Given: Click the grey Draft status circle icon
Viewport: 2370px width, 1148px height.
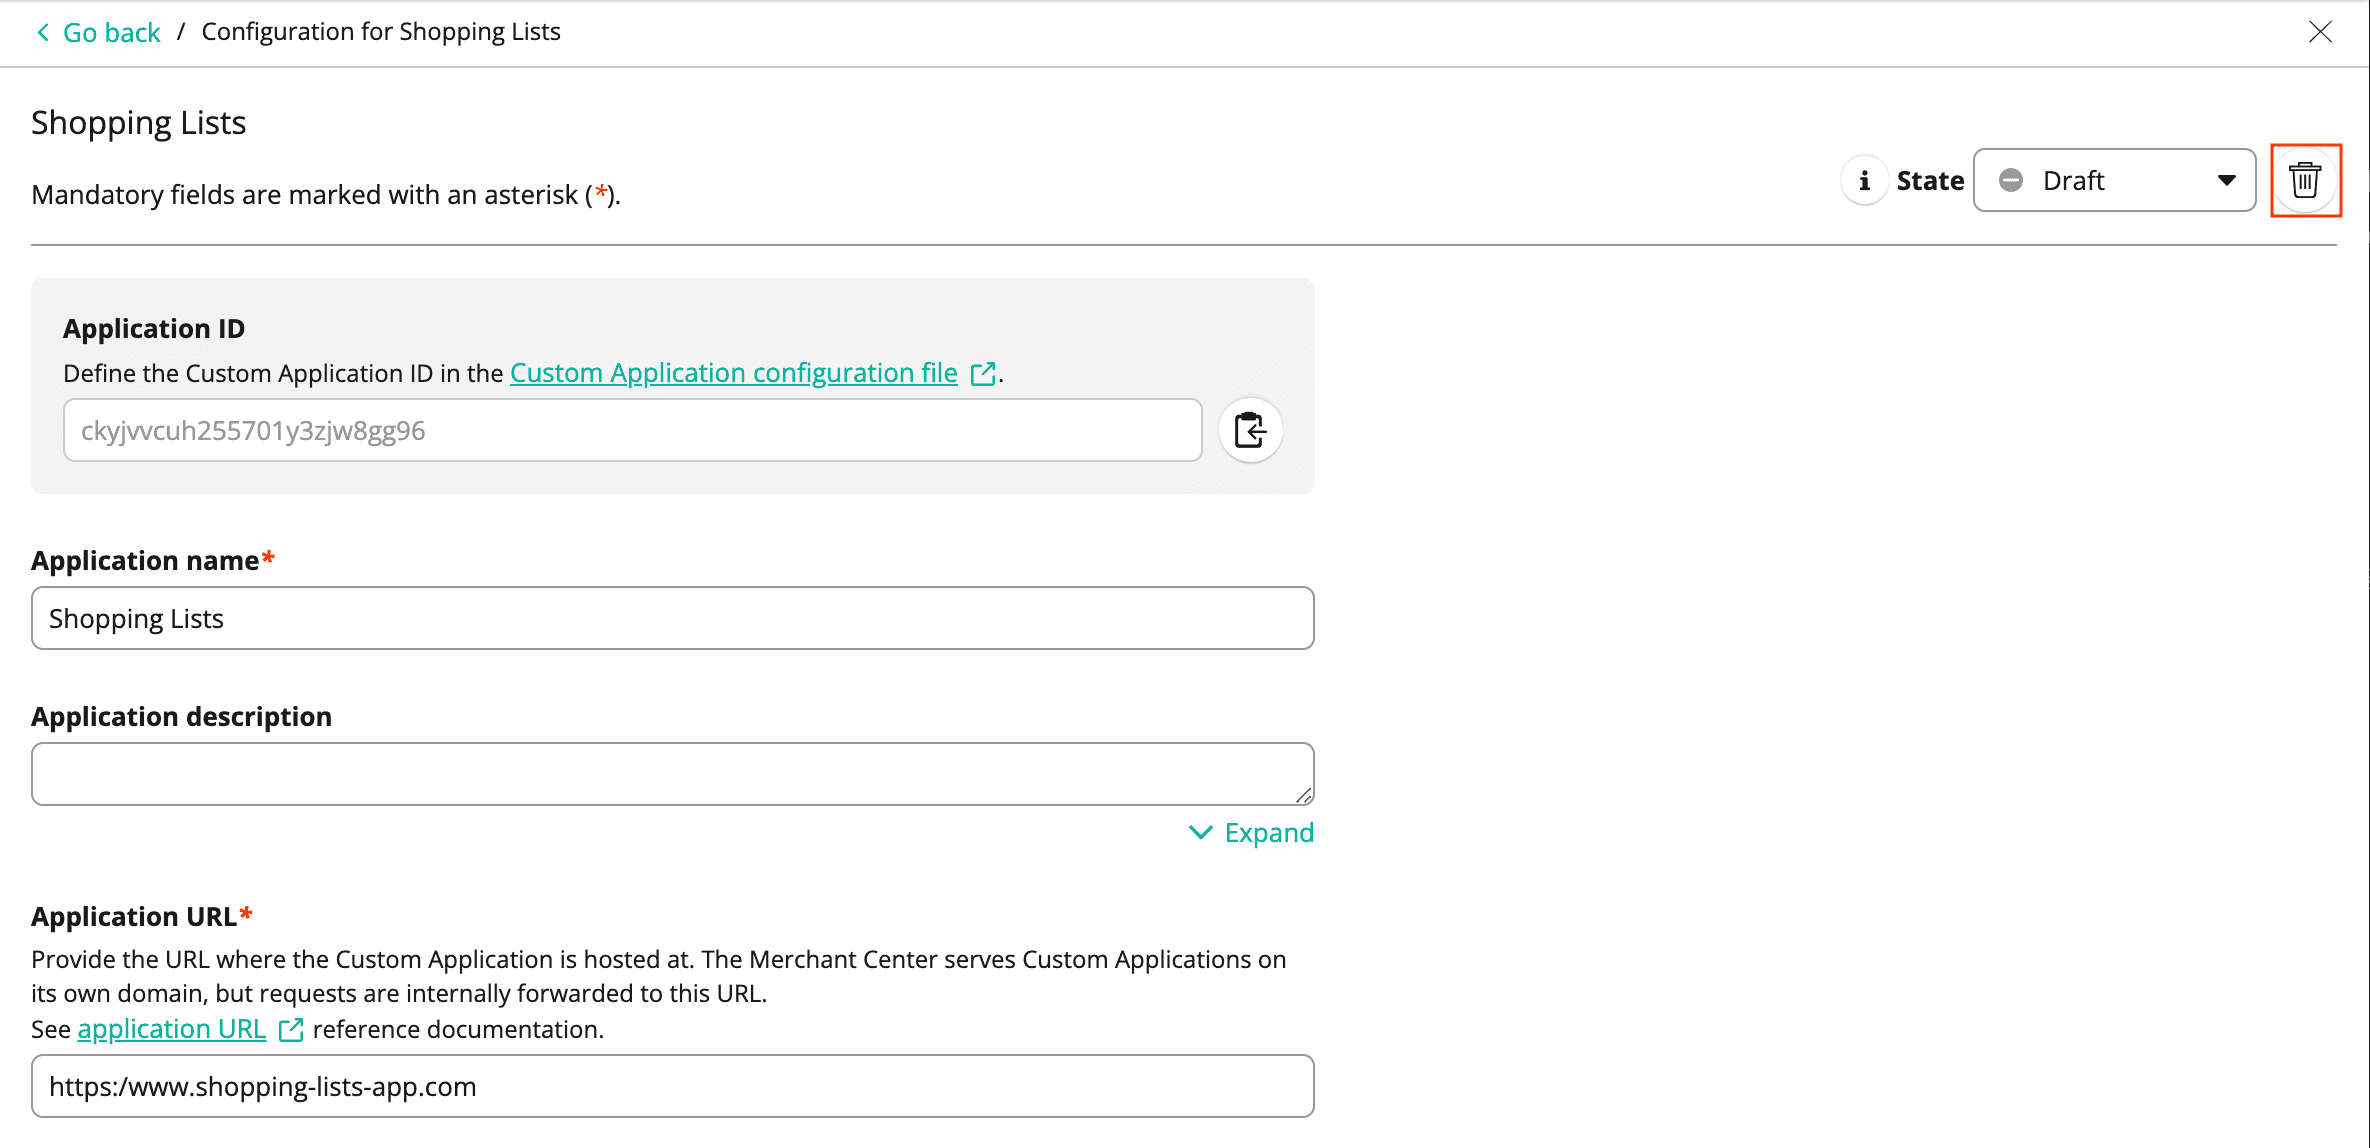Looking at the screenshot, I should (2011, 181).
